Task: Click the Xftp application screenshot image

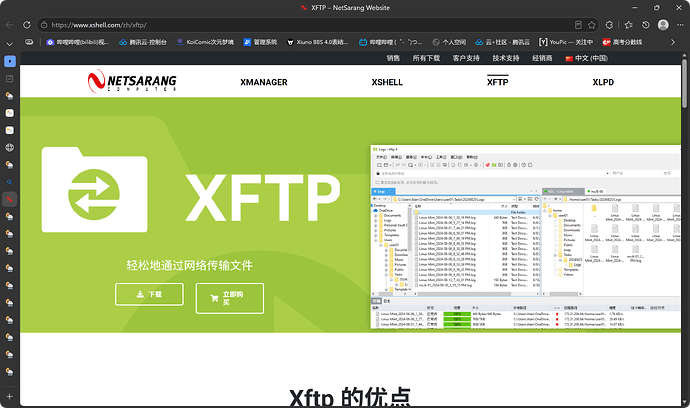Action: click(x=526, y=237)
